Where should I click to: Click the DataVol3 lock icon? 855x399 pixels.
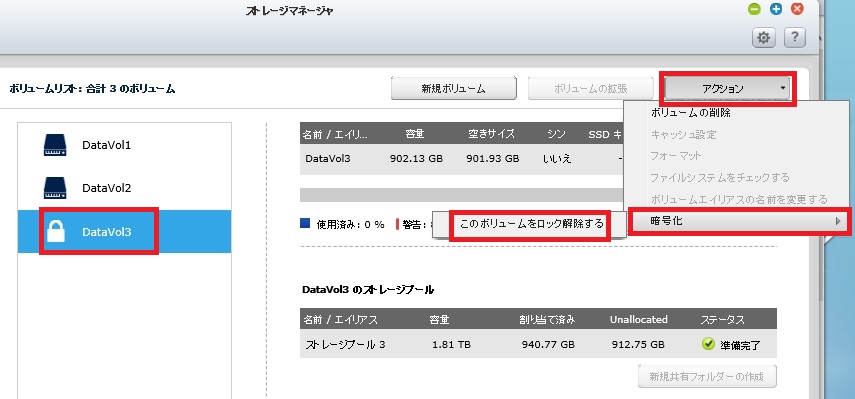click(56, 231)
